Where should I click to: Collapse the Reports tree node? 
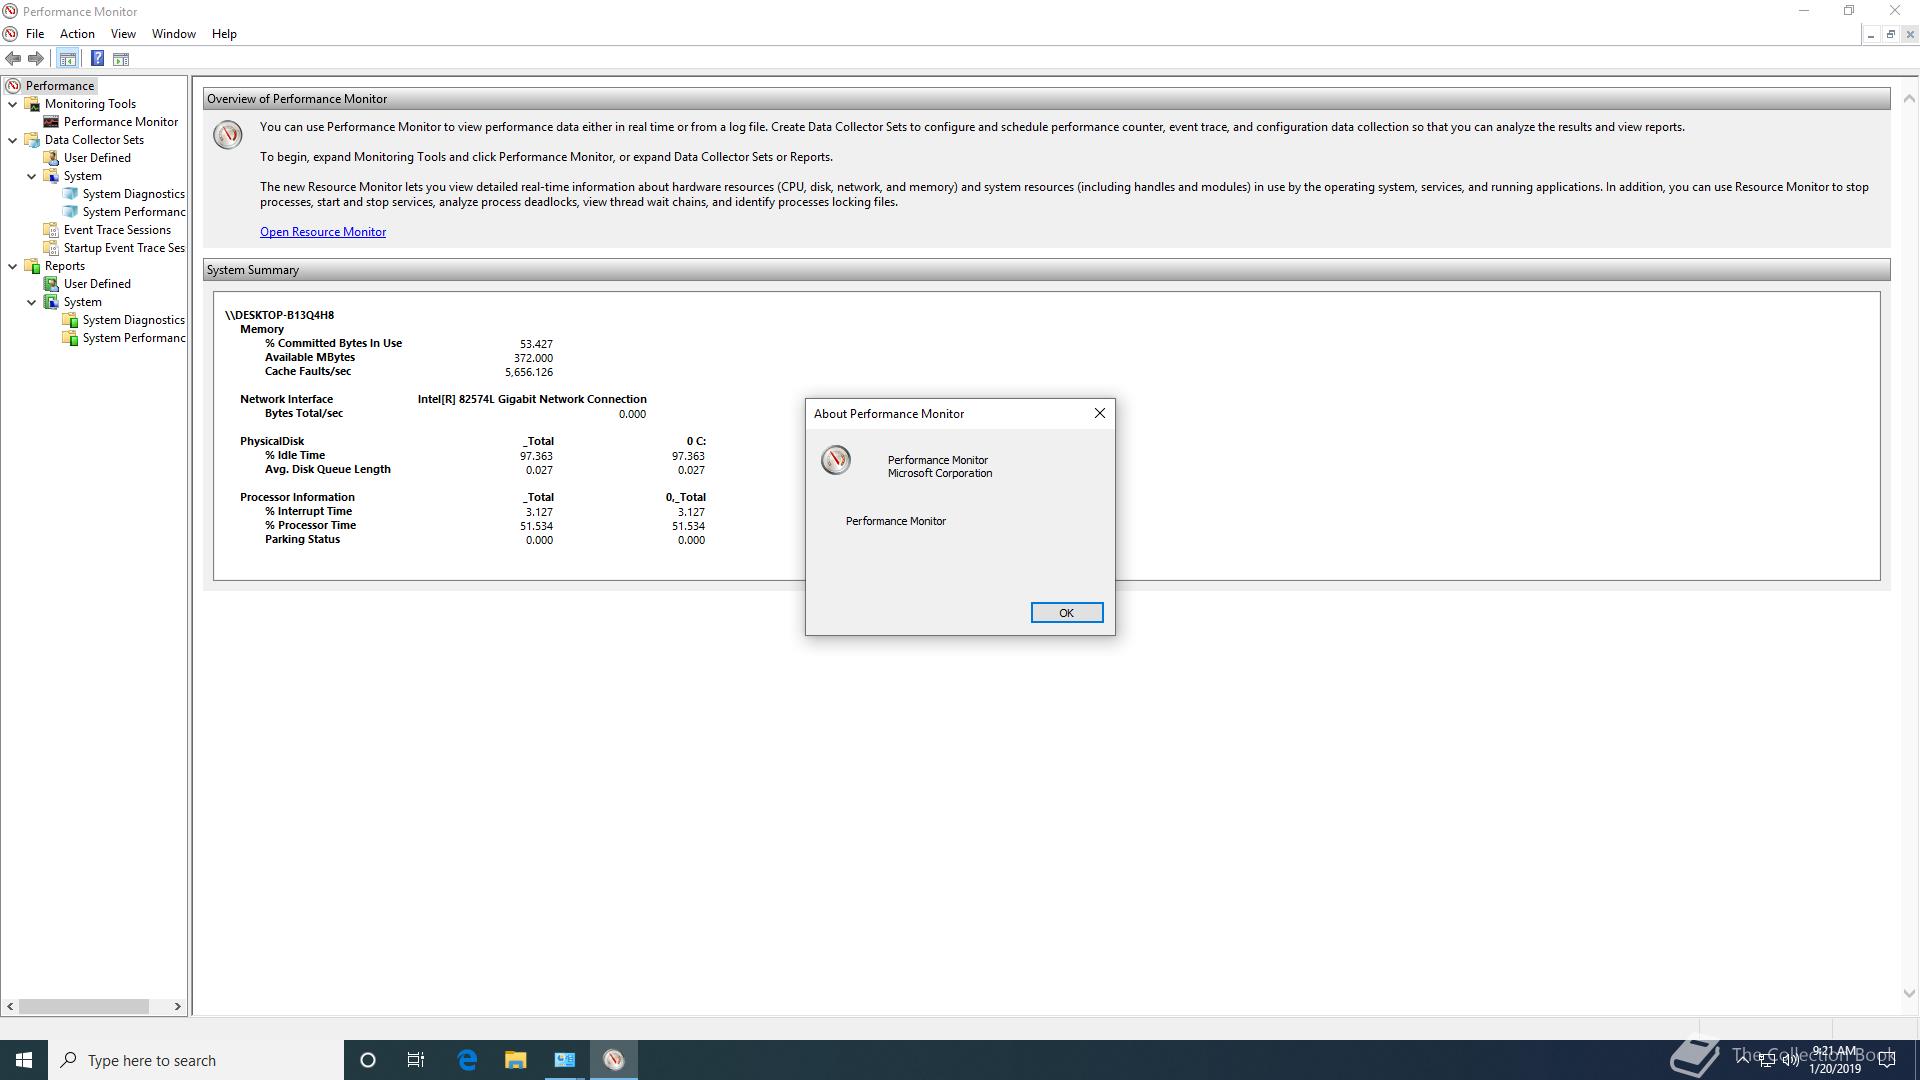point(13,266)
